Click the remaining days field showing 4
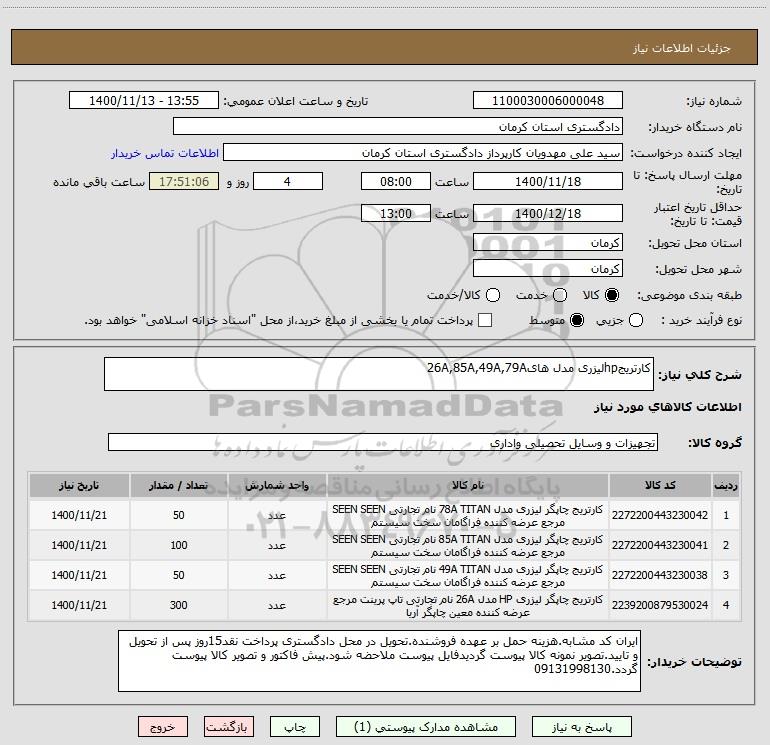Image resolution: width=770 pixels, height=745 pixels. 288,181
